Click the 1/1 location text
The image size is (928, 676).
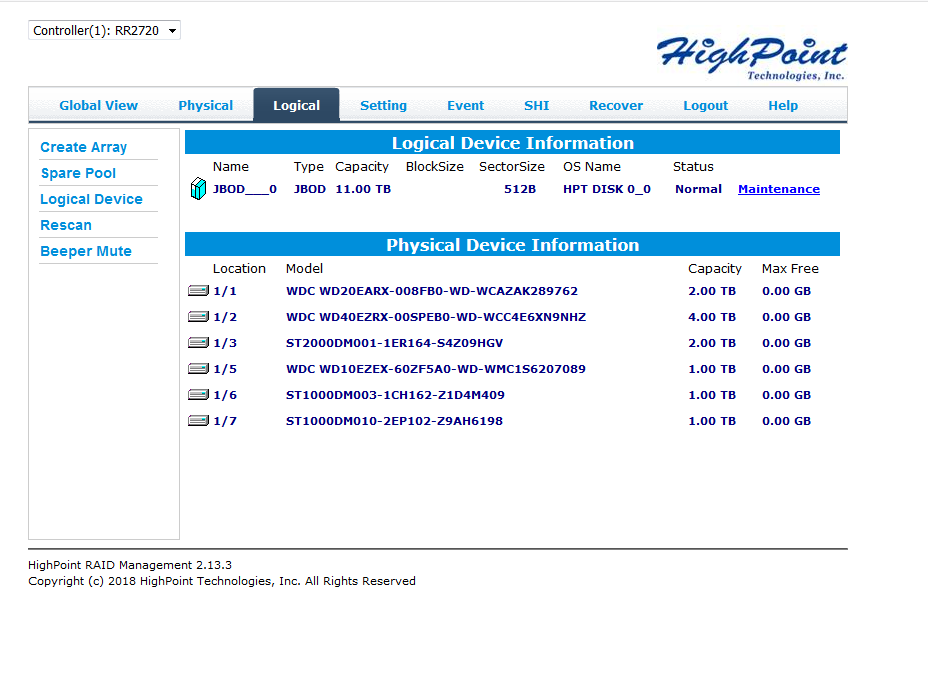[225, 291]
